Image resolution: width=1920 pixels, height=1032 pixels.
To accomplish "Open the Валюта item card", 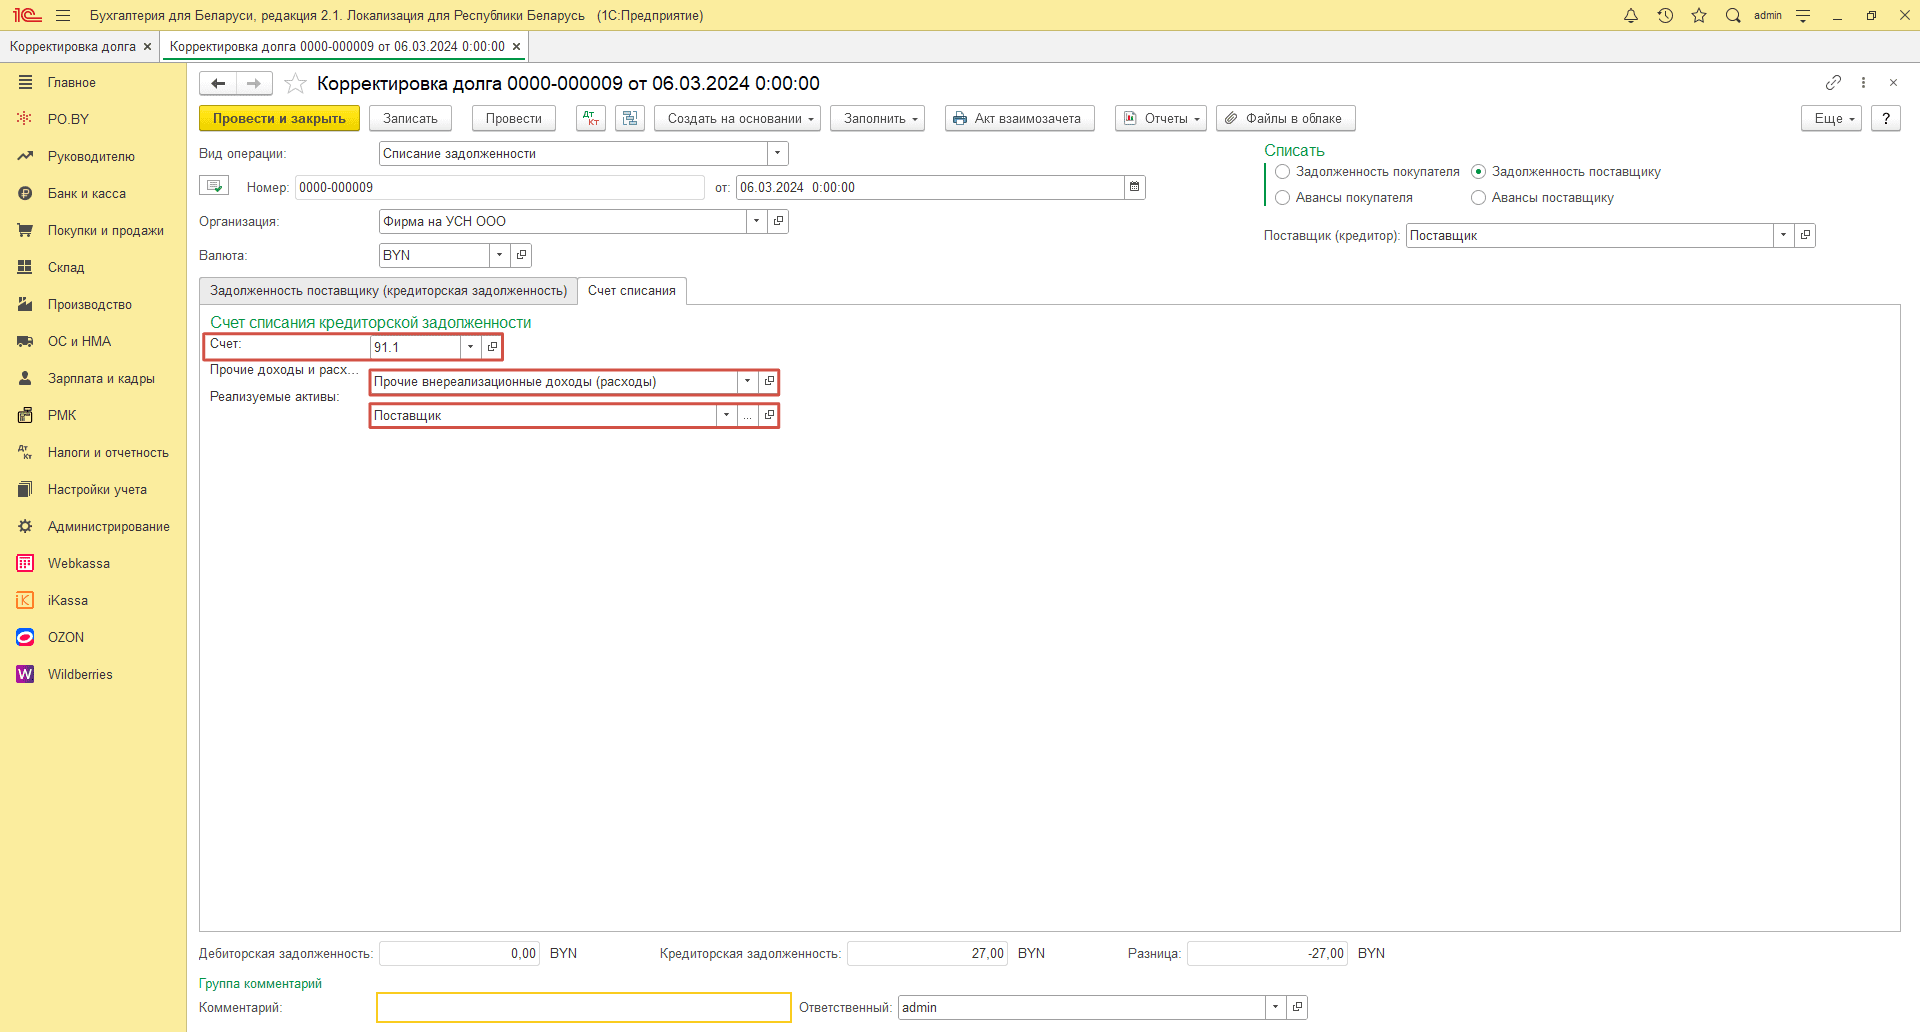I will click(521, 255).
